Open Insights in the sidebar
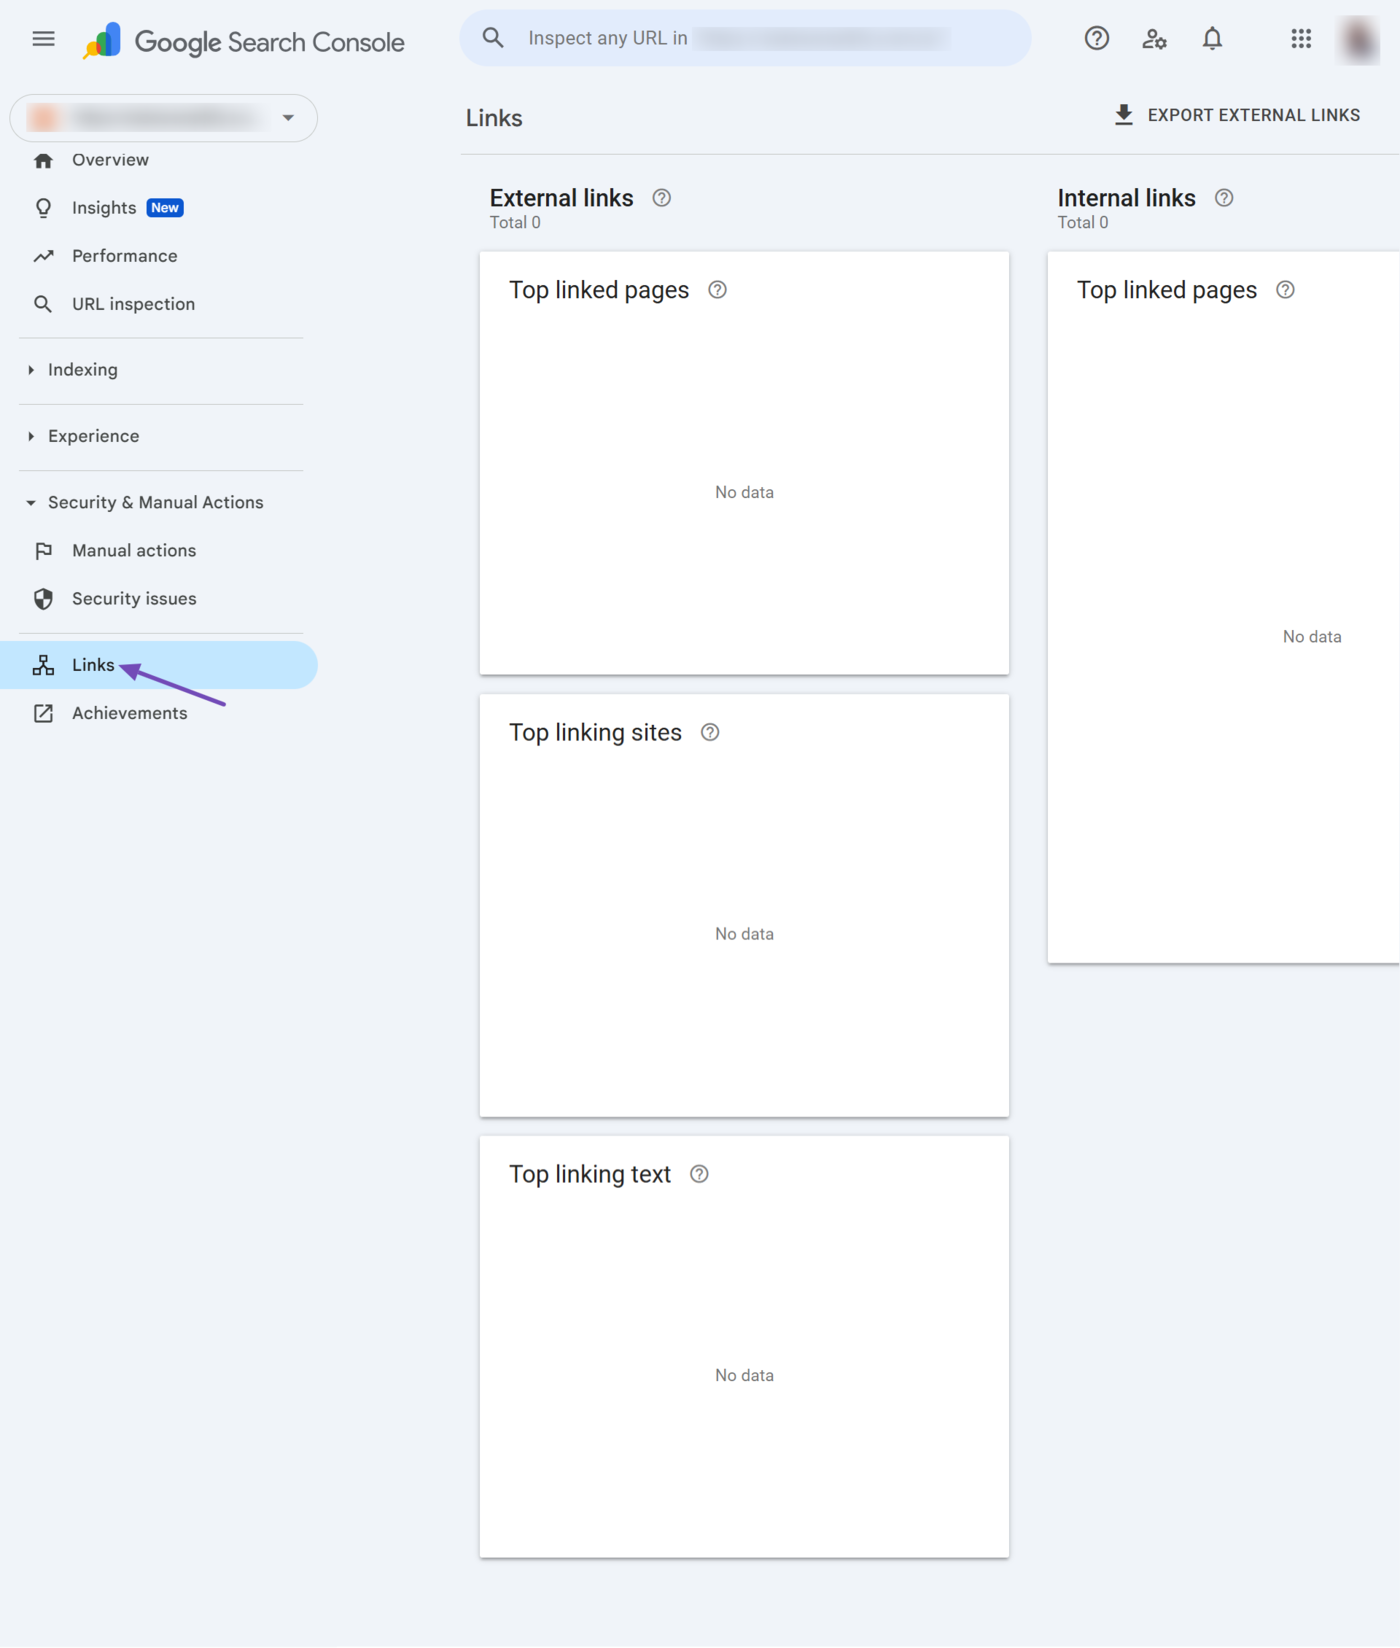 click(104, 208)
